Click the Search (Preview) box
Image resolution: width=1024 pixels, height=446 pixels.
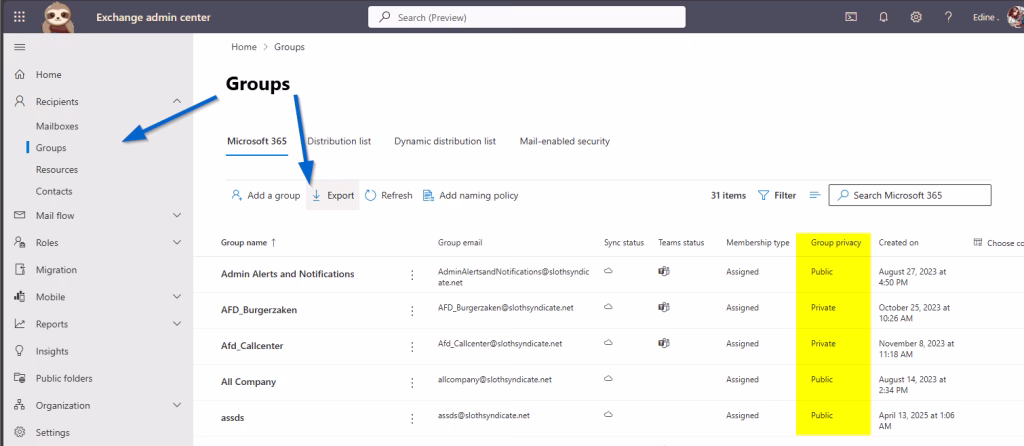coord(526,17)
